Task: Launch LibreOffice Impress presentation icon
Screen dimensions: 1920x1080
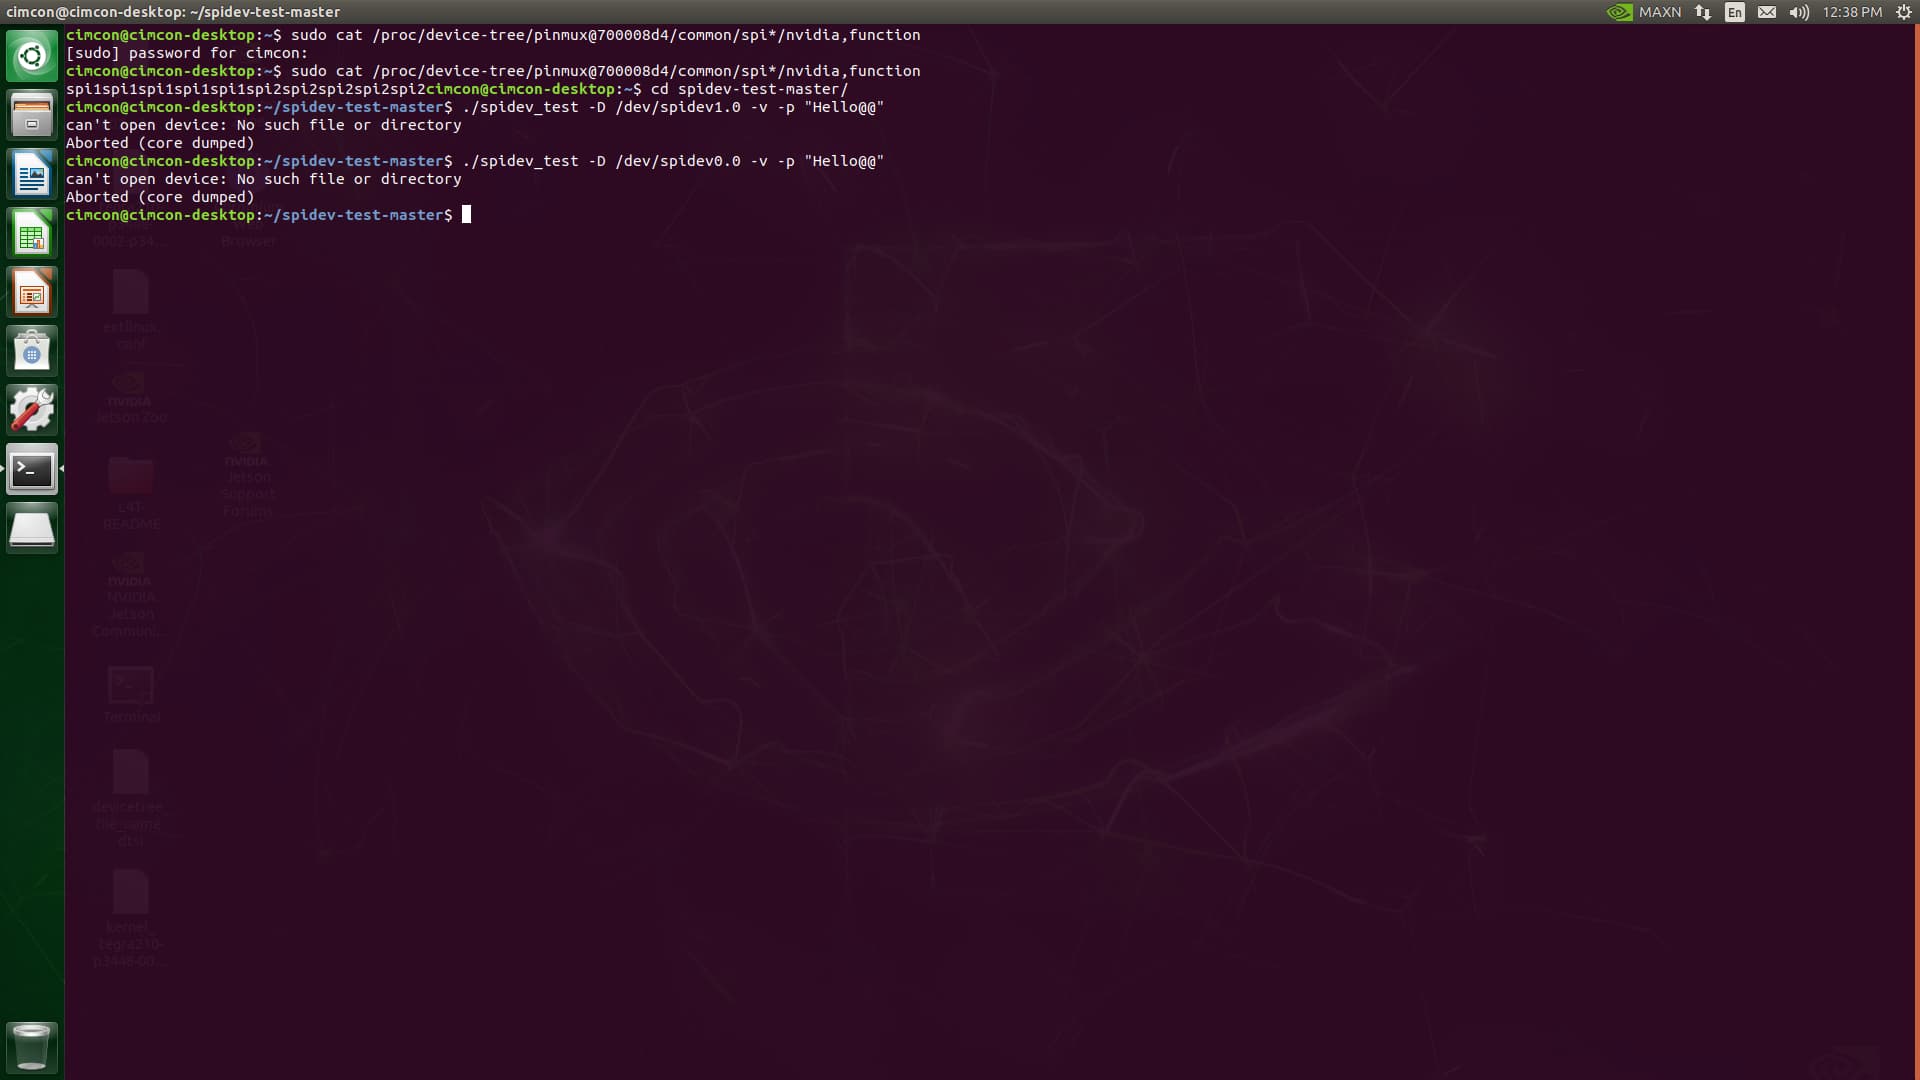Action: 32,292
